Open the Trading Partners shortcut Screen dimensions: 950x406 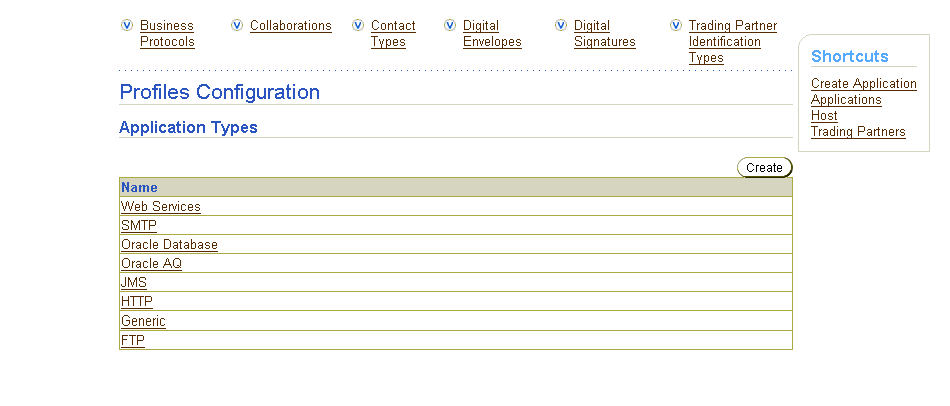858,132
